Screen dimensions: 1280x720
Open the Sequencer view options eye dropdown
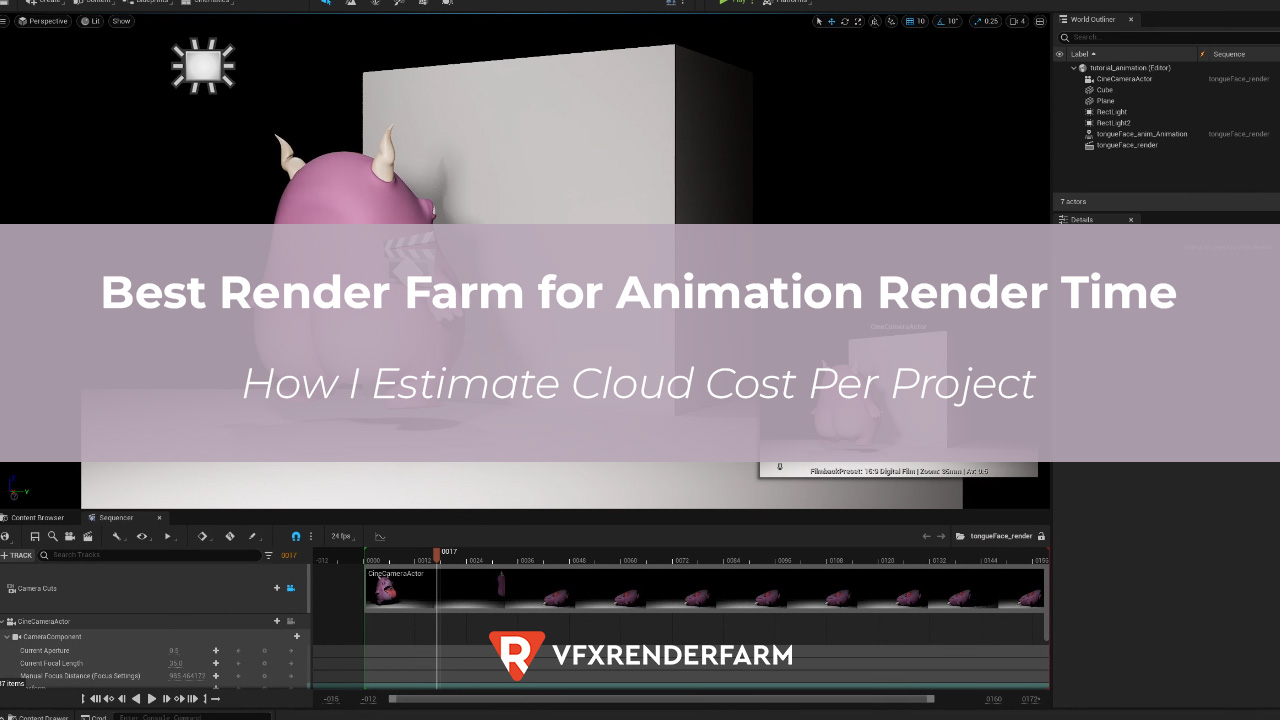coord(144,536)
